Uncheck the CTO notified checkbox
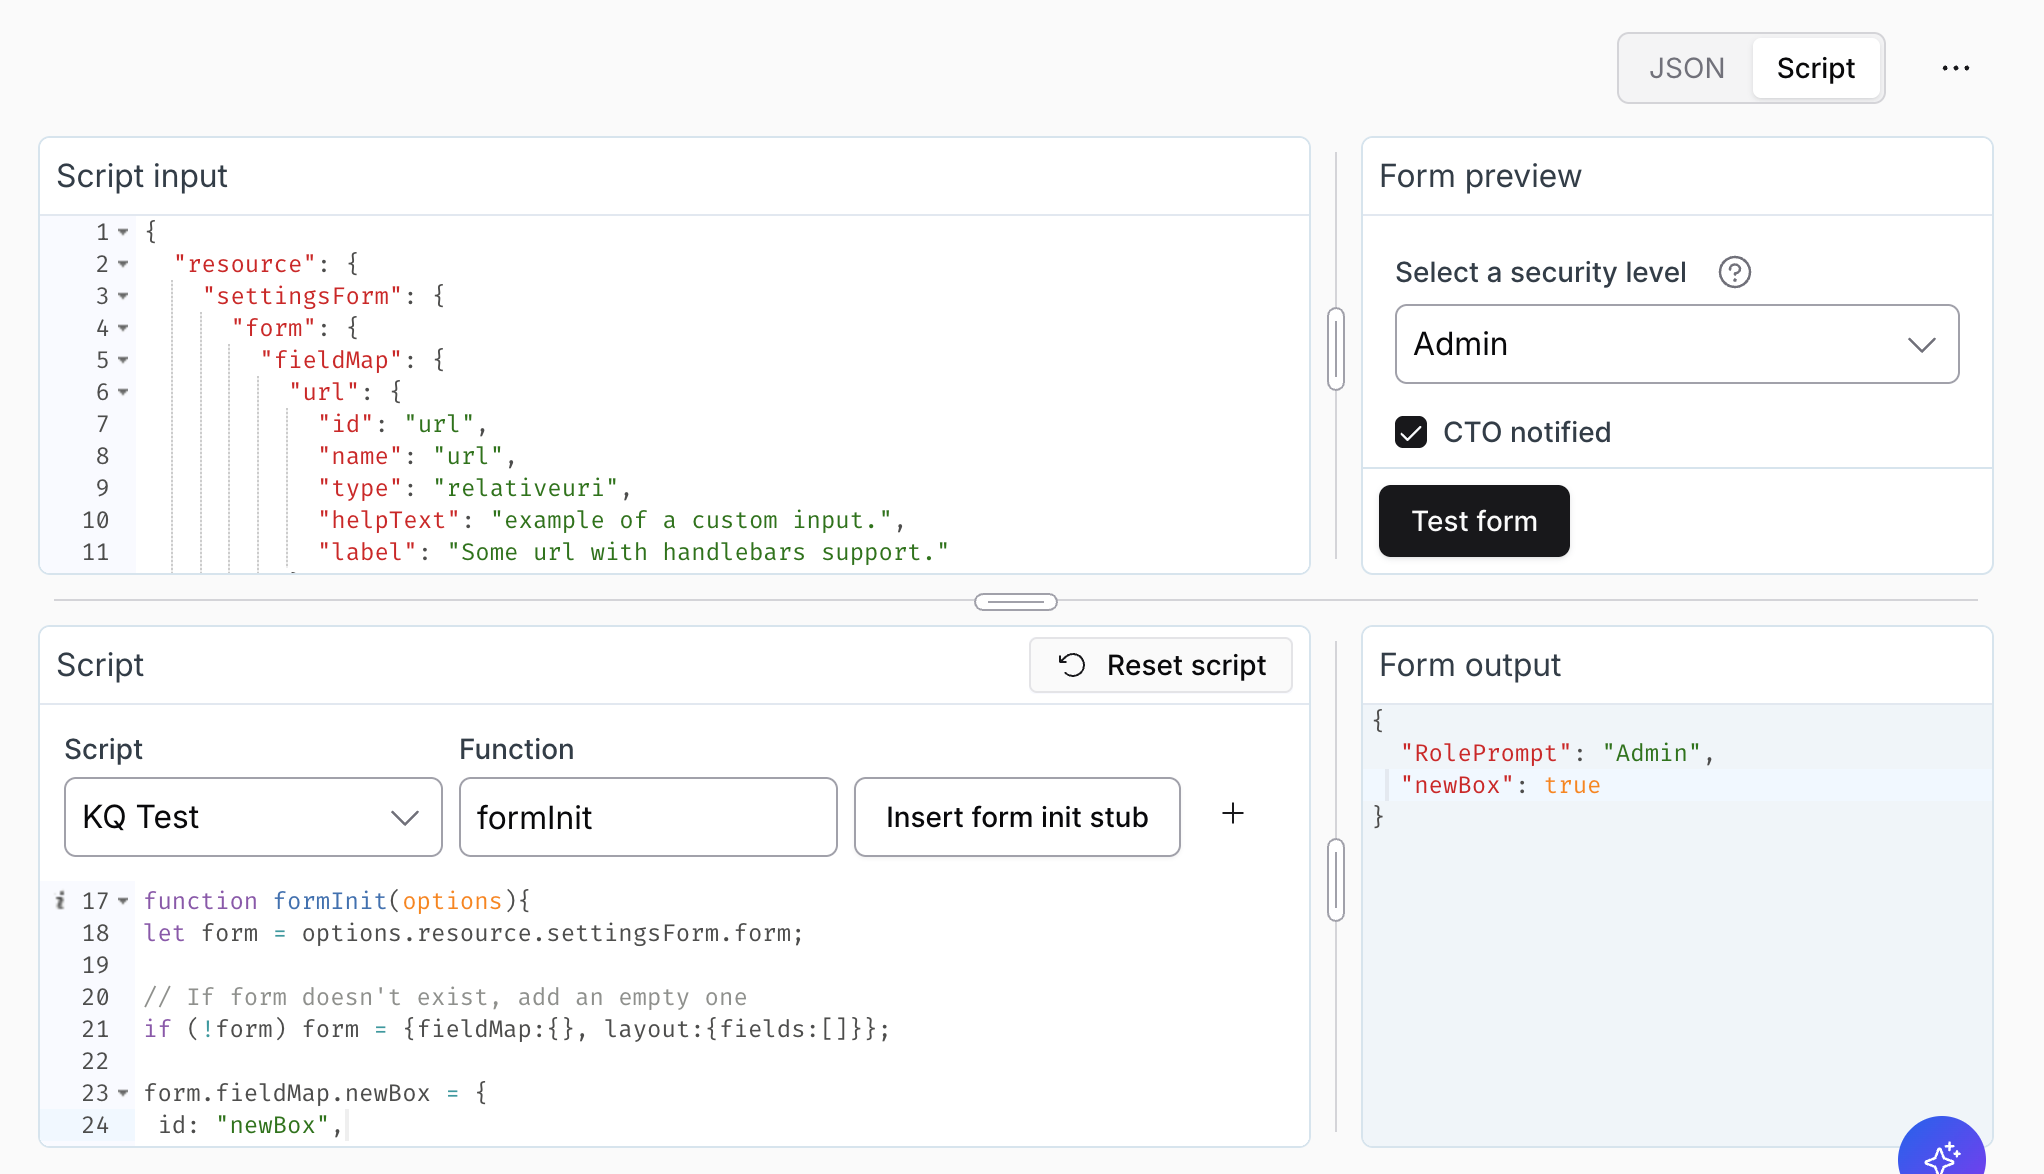This screenshot has width=2044, height=1174. (1411, 432)
